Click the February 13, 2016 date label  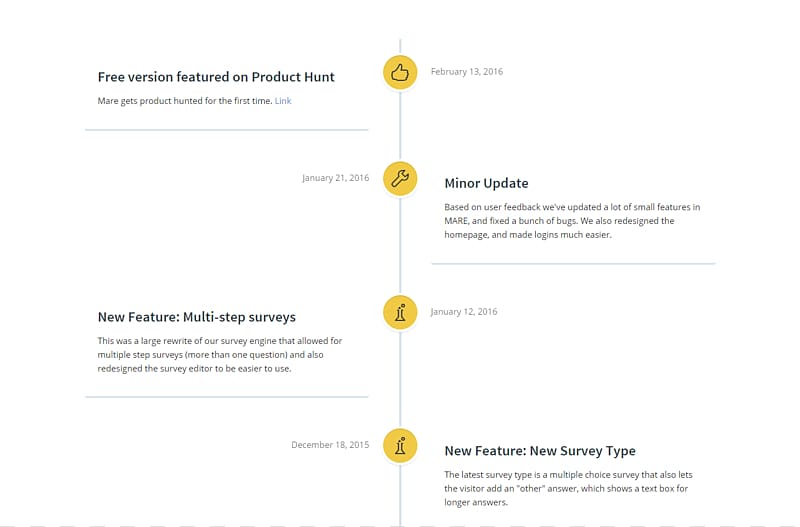[x=467, y=72]
